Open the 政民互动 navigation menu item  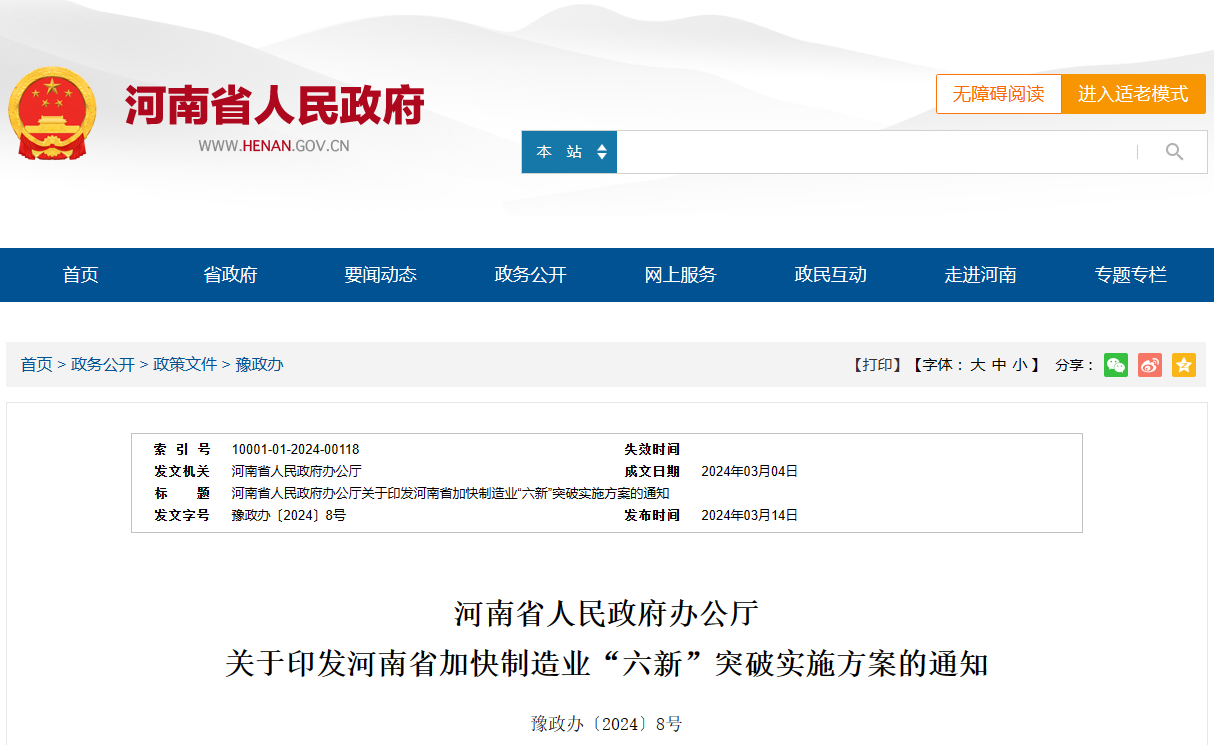pyautogui.click(x=831, y=275)
